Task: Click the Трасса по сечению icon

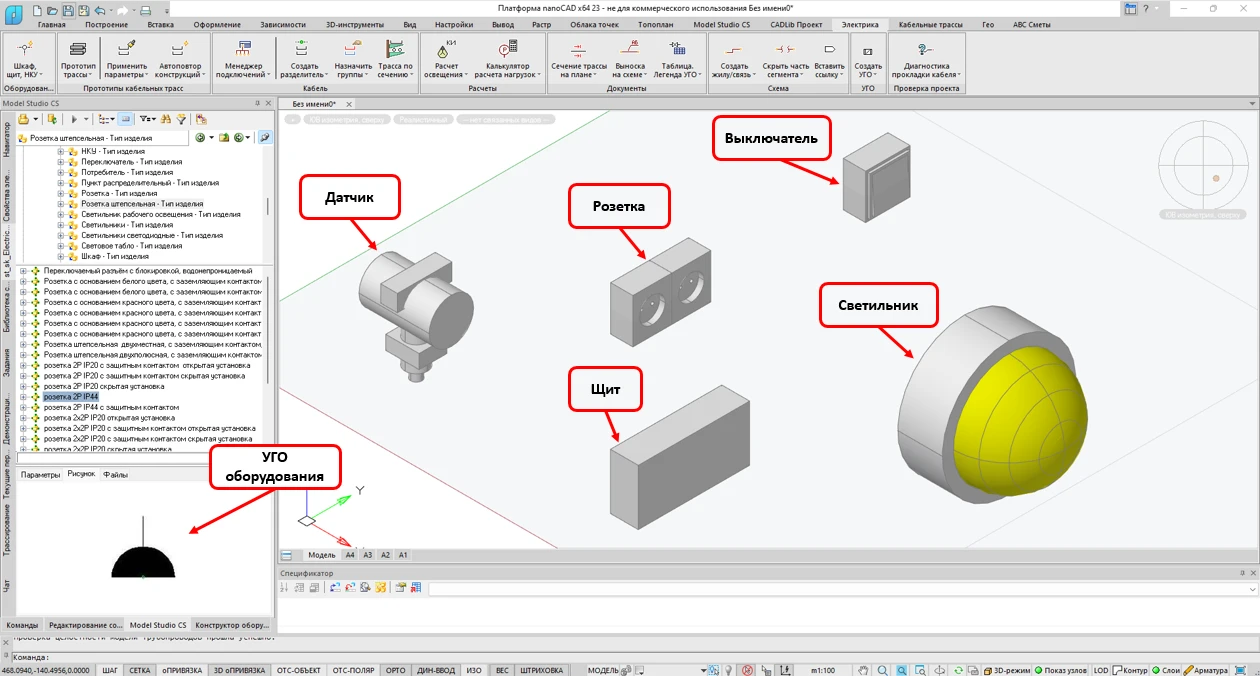Action: coord(395,48)
